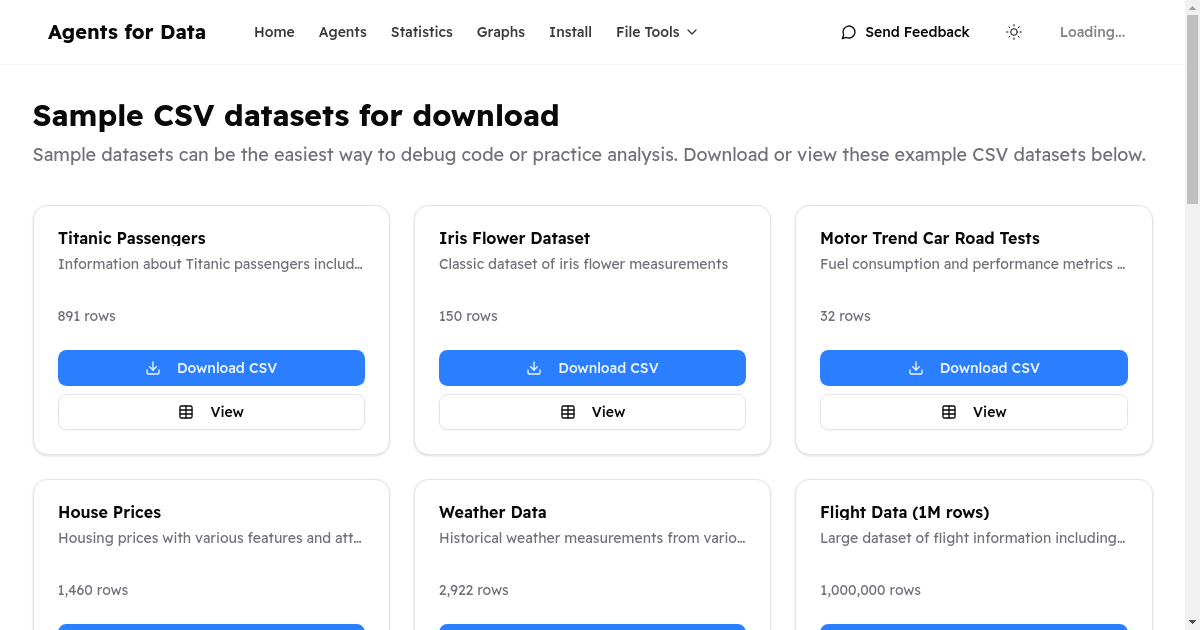Screen dimensions: 1200x630
Task: Click the speech bubble feedback icon
Action: click(x=848, y=32)
